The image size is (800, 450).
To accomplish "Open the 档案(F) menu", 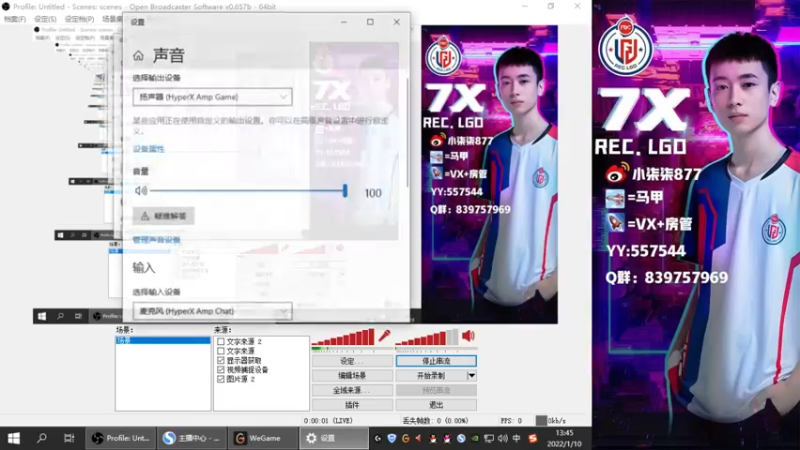I will [x=15, y=19].
